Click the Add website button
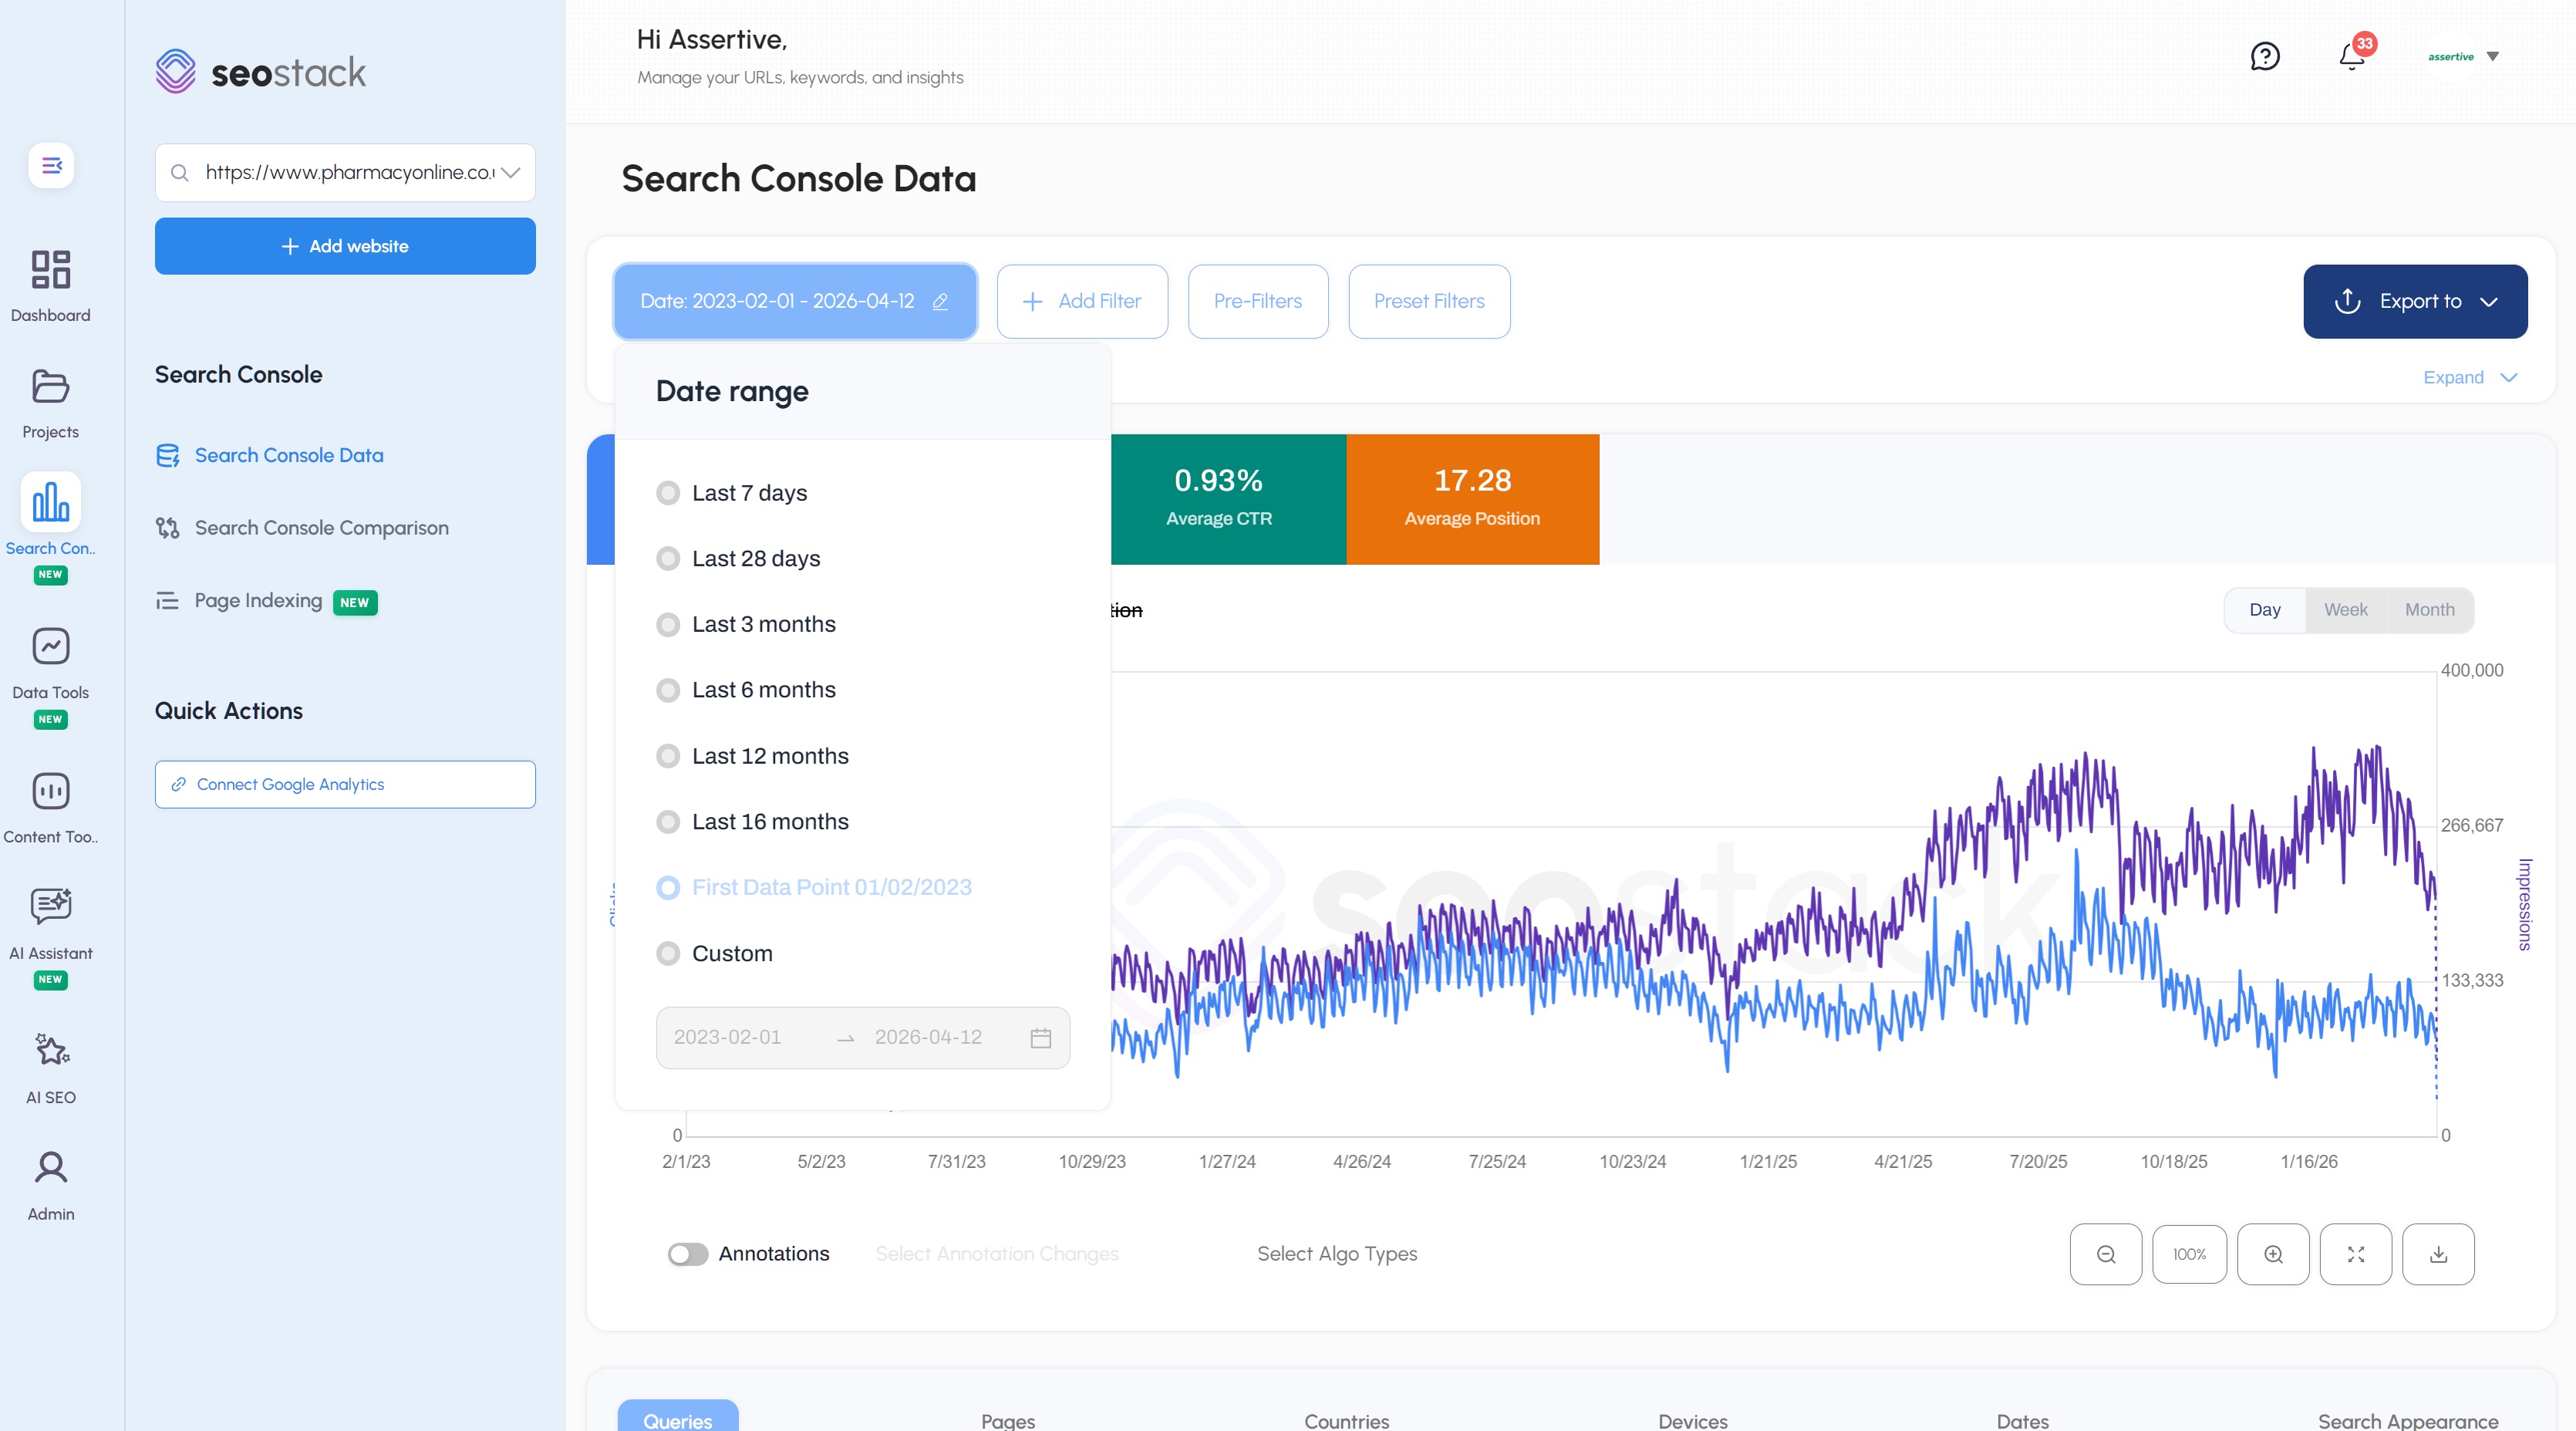The height and width of the screenshot is (1431, 2576). point(344,245)
